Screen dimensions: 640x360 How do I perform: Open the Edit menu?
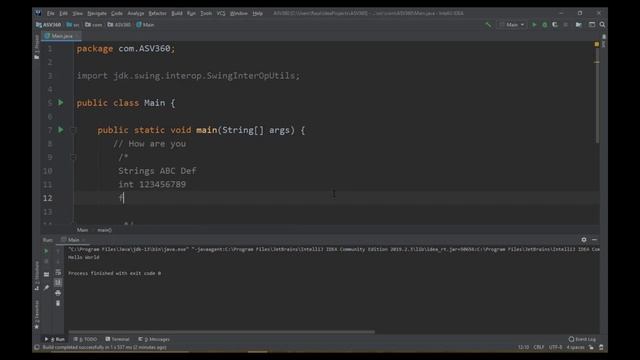(64, 13)
